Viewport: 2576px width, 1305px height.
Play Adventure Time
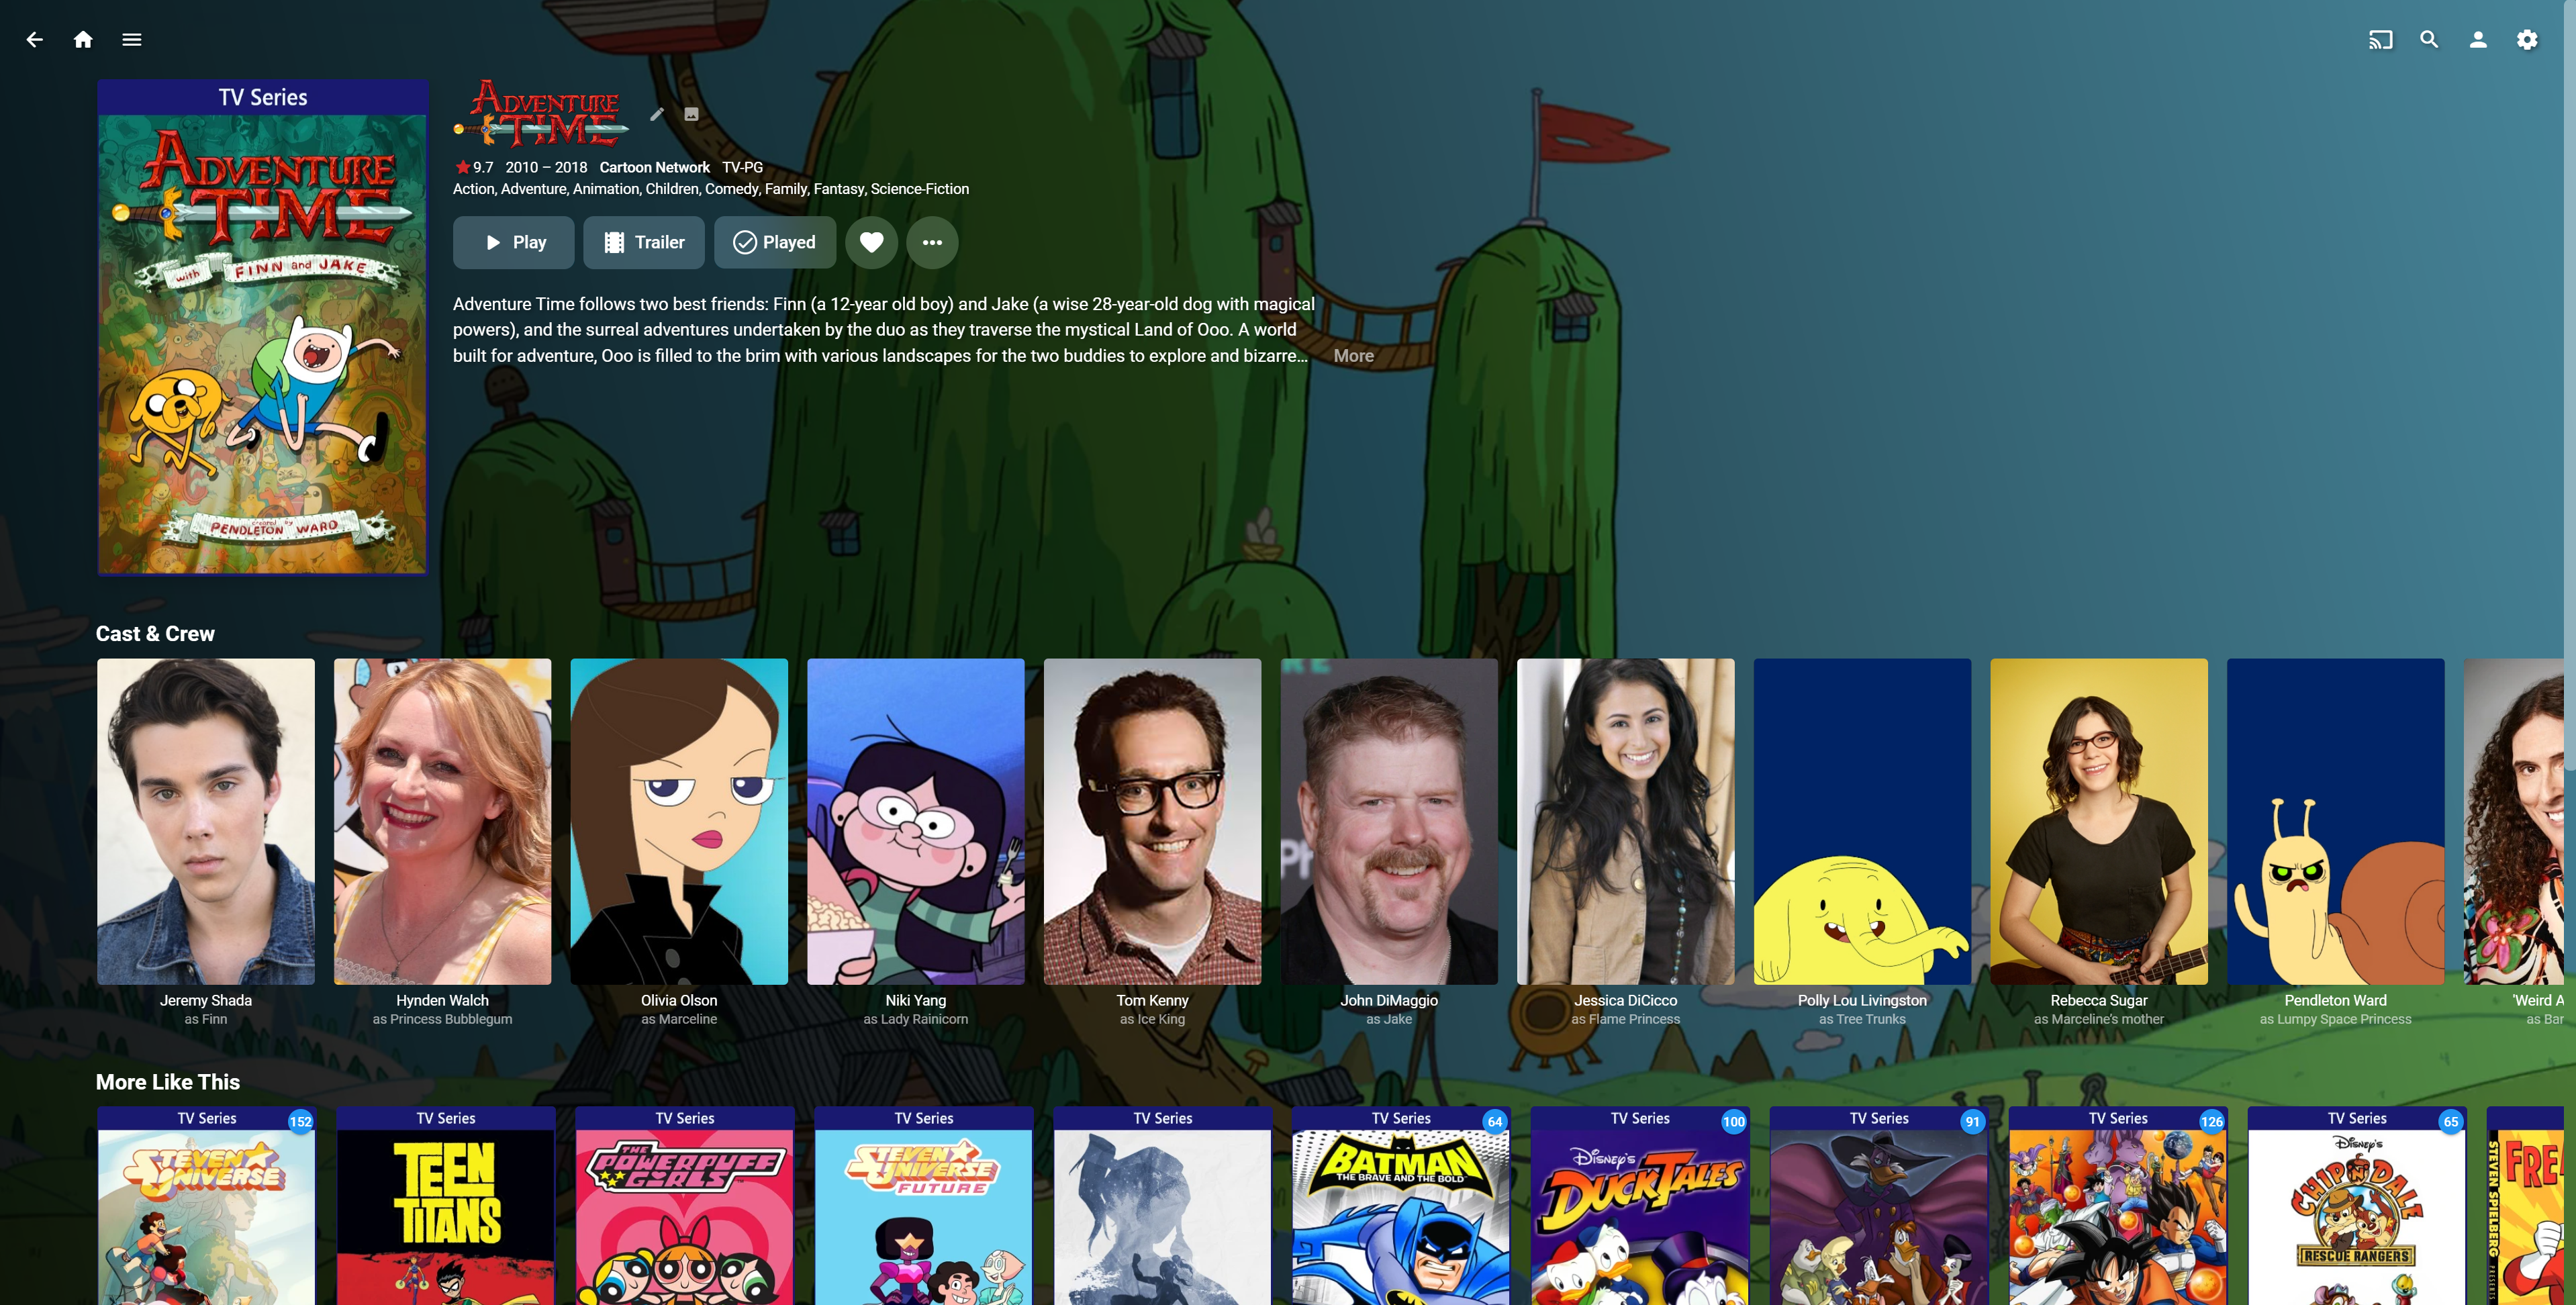point(513,242)
